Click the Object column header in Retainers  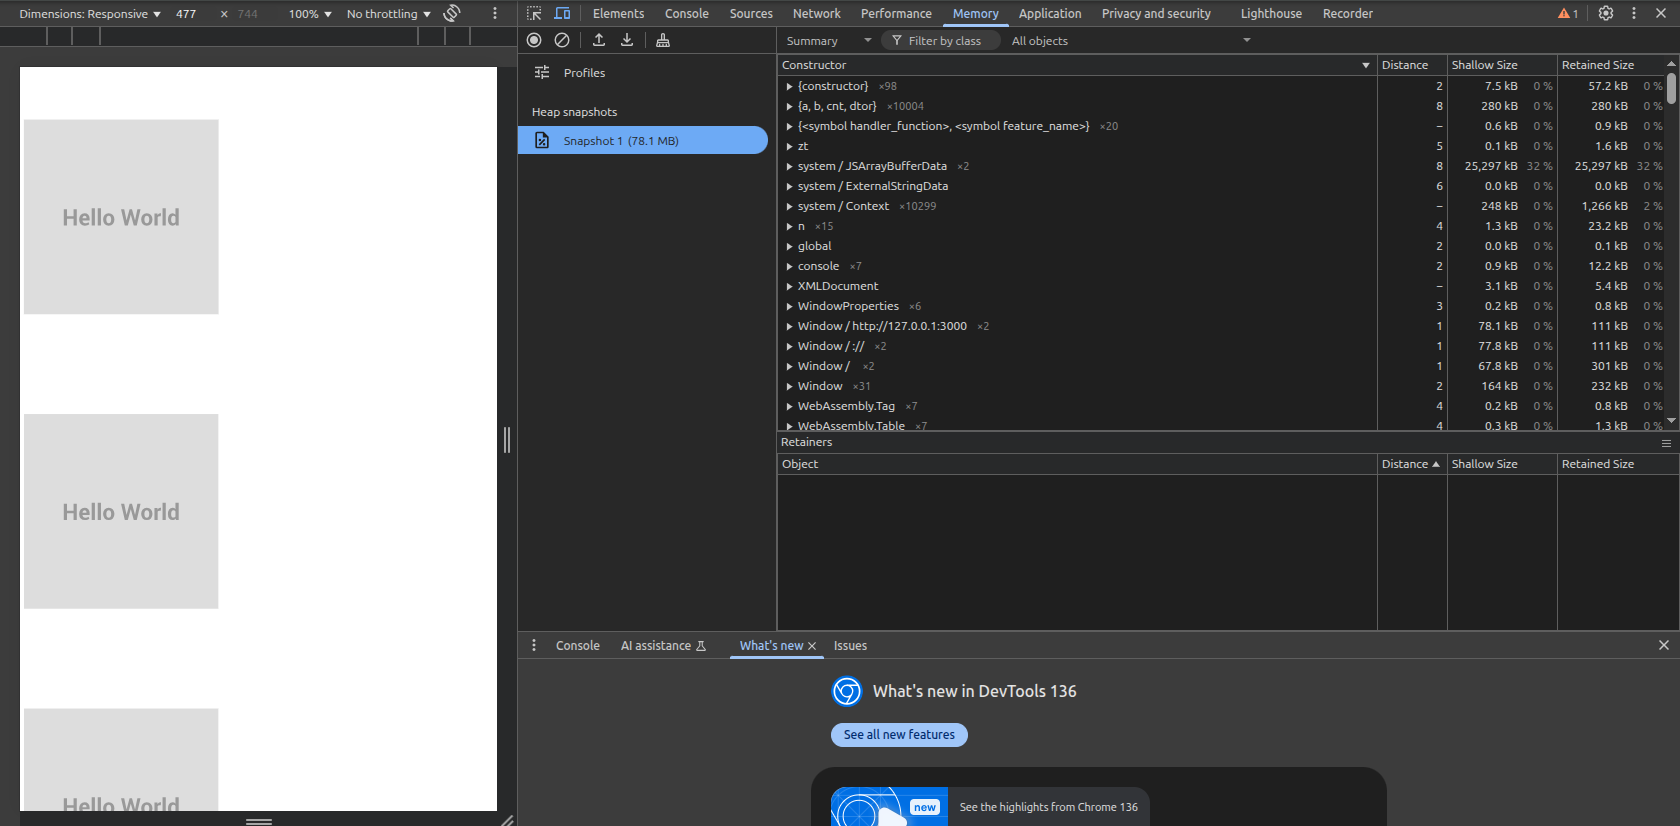[1077, 464]
